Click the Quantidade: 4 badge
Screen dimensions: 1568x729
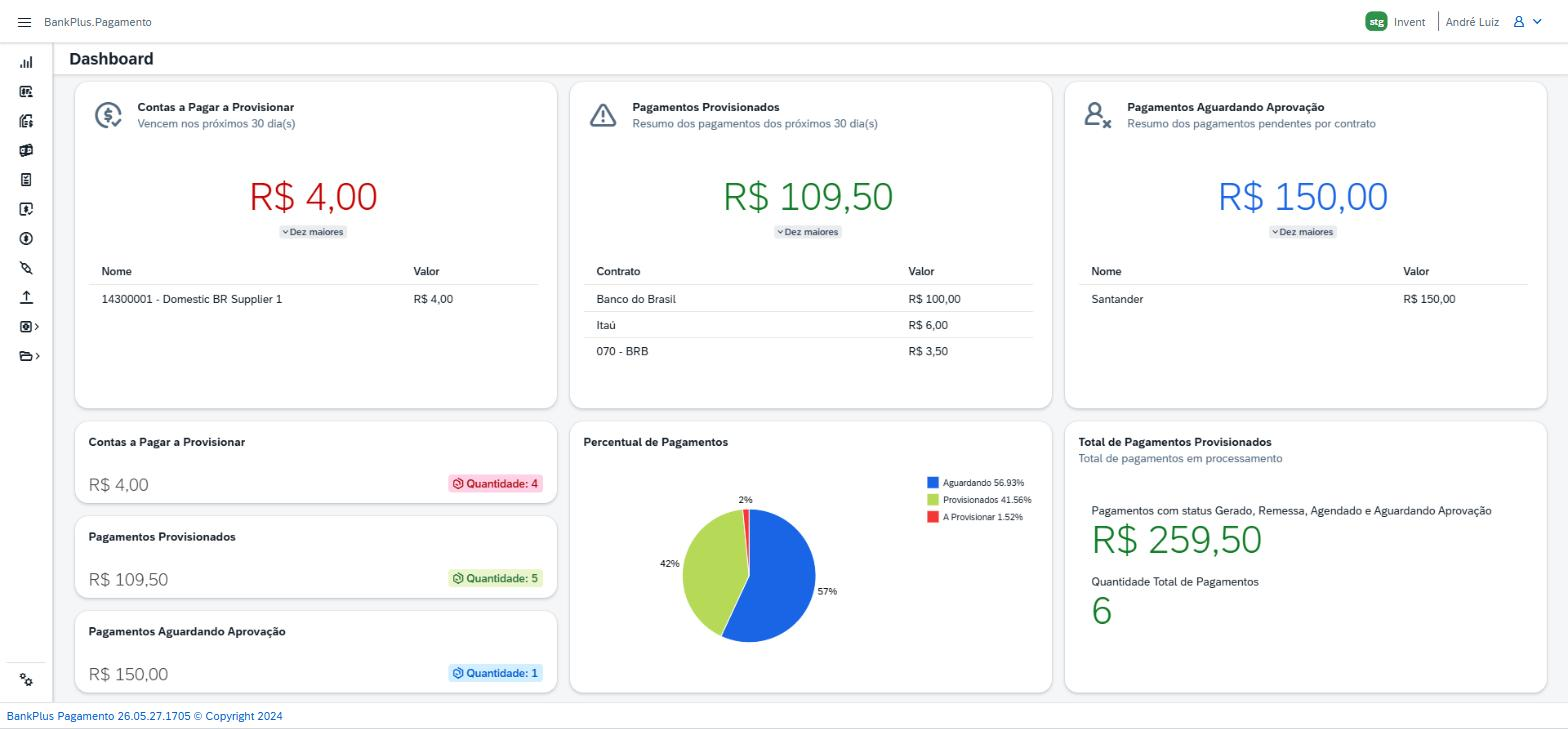[495, 484]
